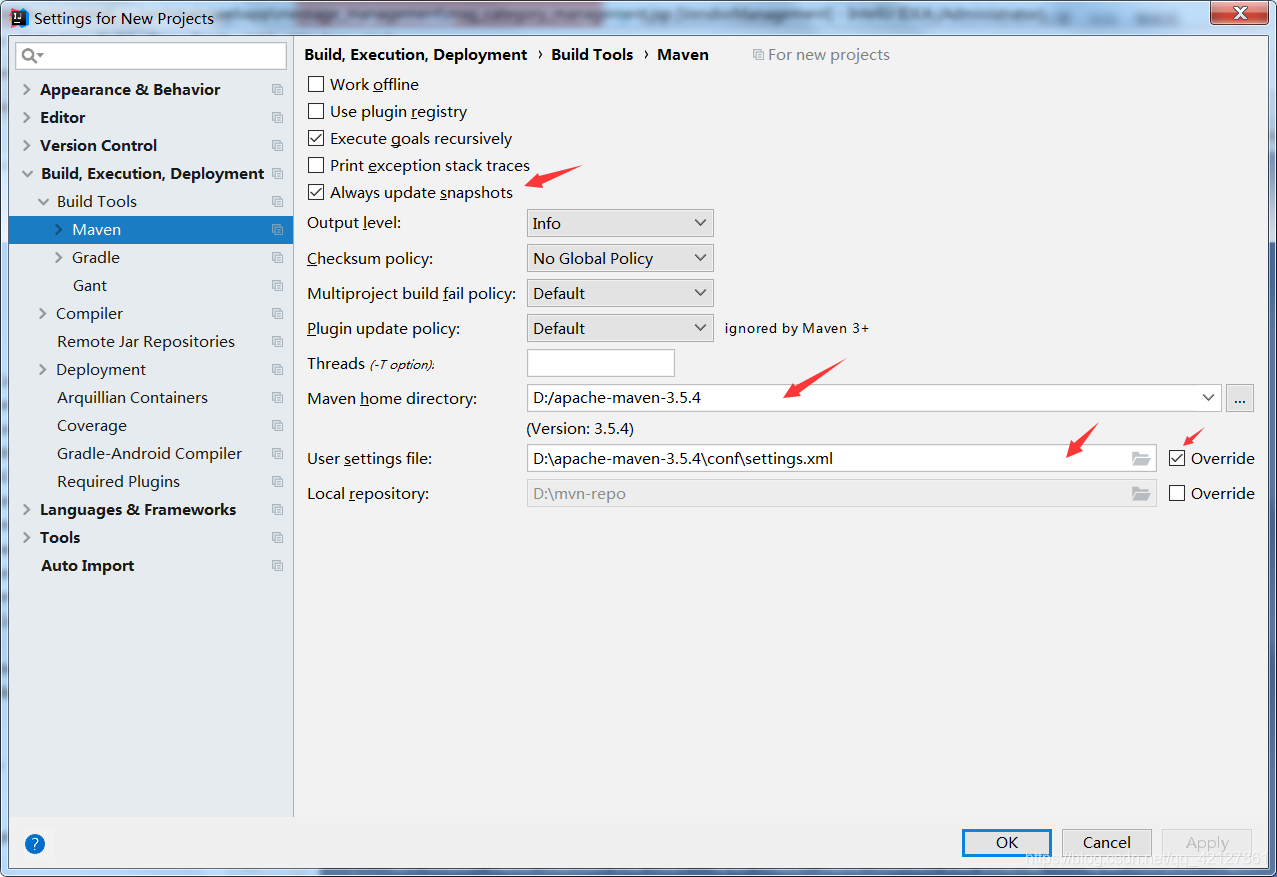The height and width of the screenshot is (877, 1277).
Task: Open the Plugin update policy dropdown
Action: 620,329
